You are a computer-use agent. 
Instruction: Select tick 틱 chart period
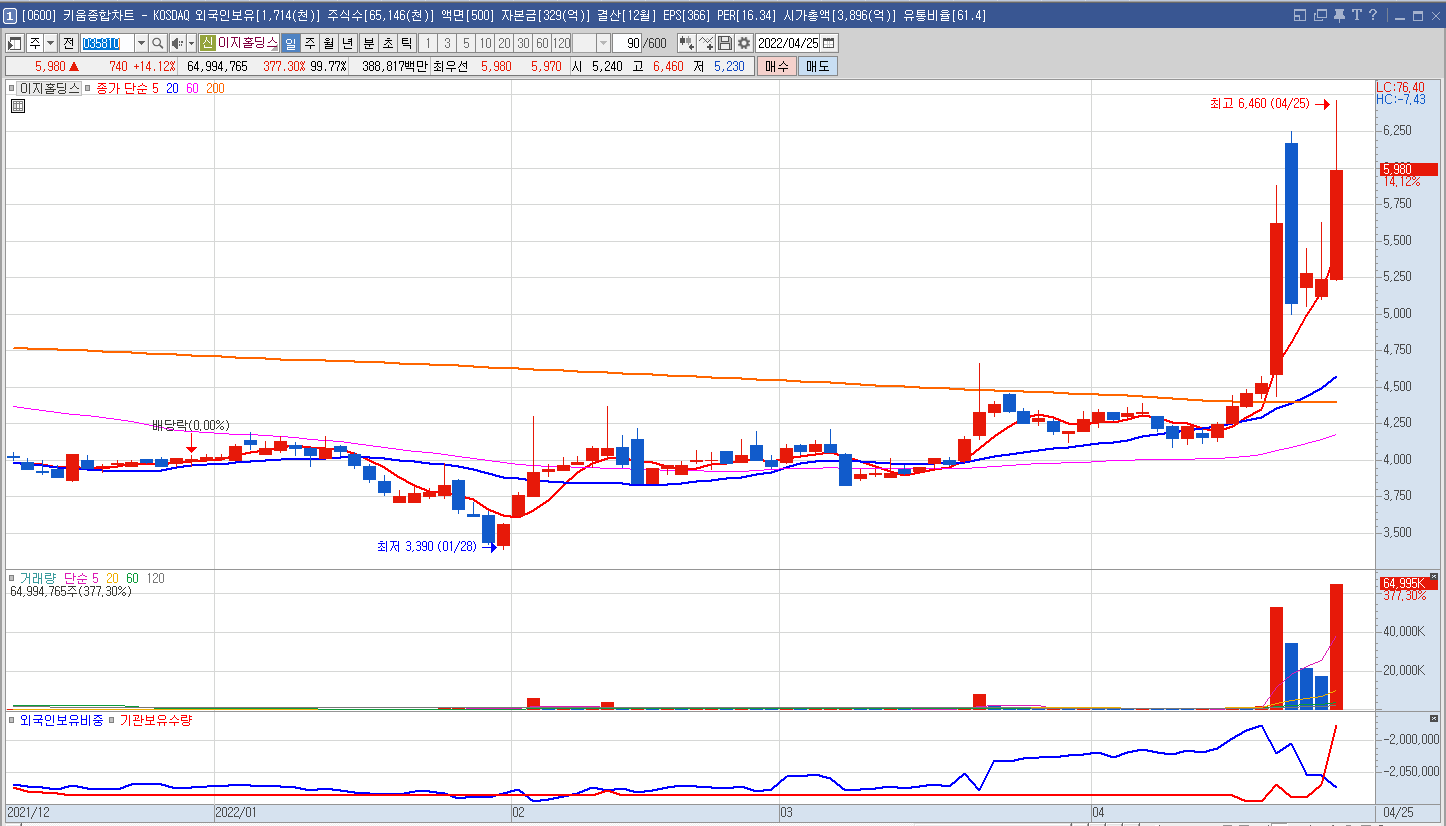(x=406, y=43)
